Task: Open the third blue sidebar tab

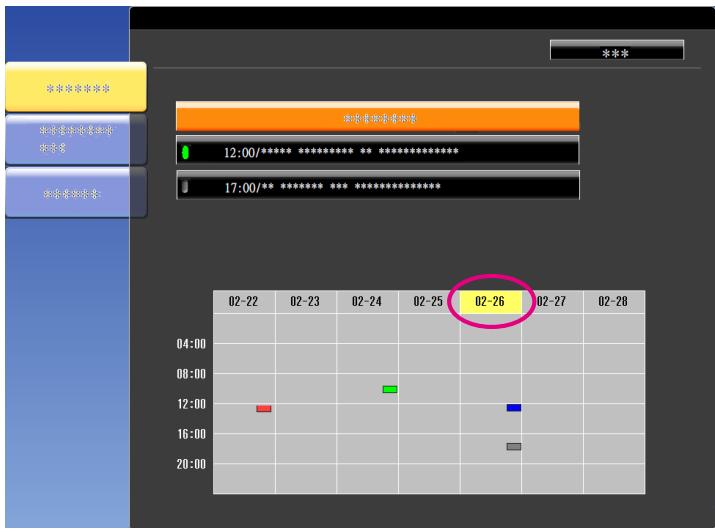Action: tap(76, 193)
